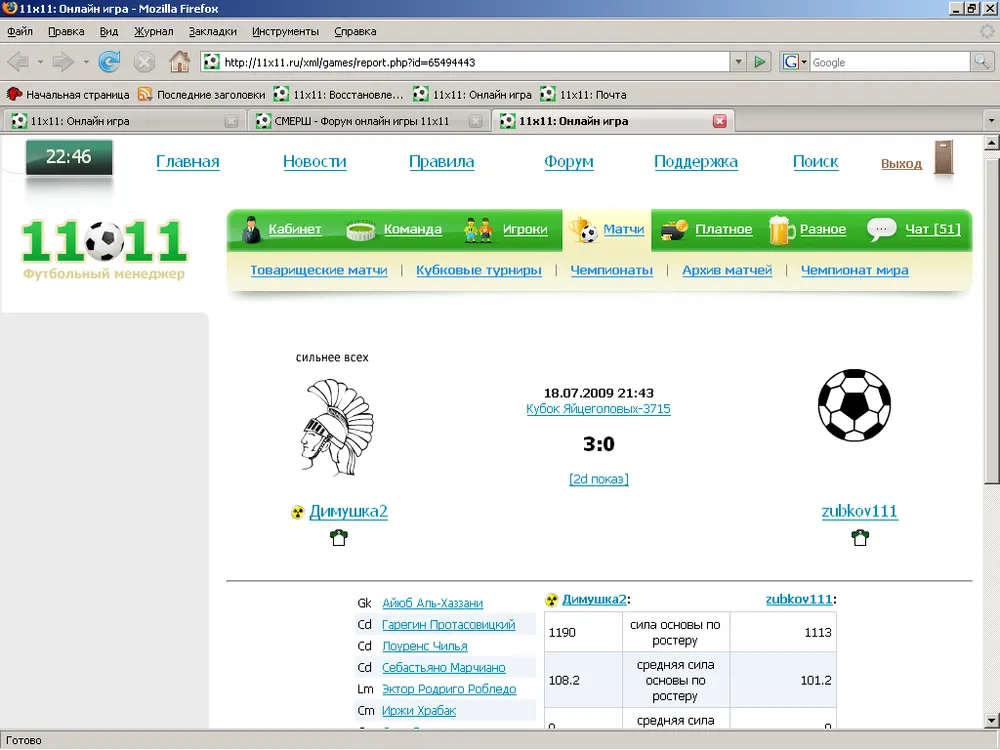Open player Айюб Аль-Хаззани profile
Image resolution: width=1000 pixels, height=750 pixels.
432,603
